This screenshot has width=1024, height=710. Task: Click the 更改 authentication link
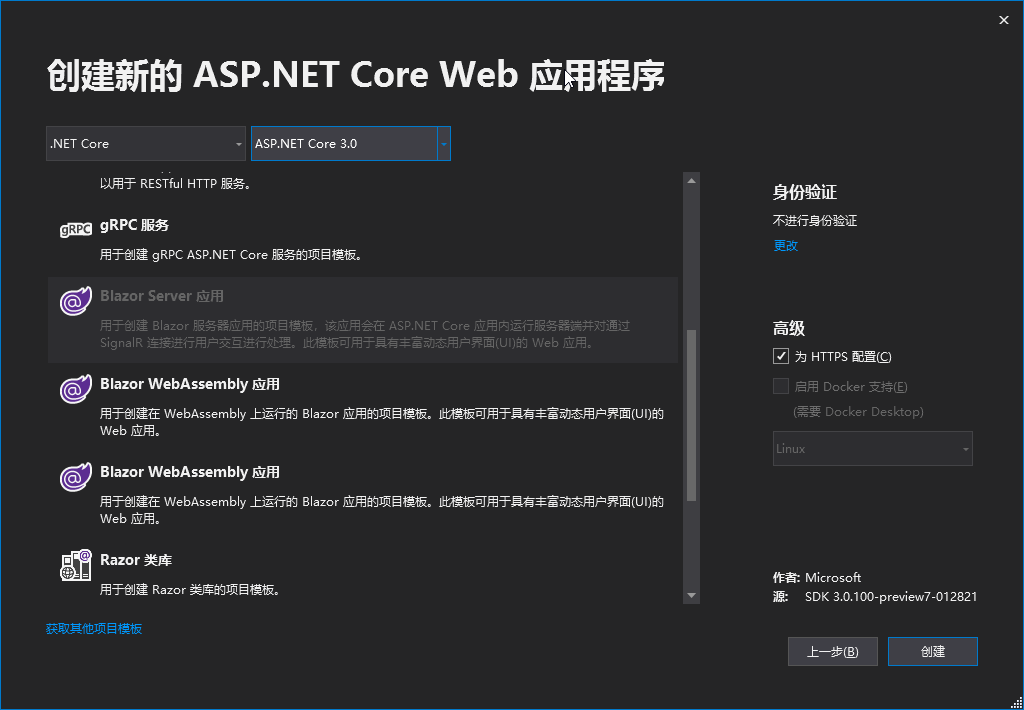786,246
